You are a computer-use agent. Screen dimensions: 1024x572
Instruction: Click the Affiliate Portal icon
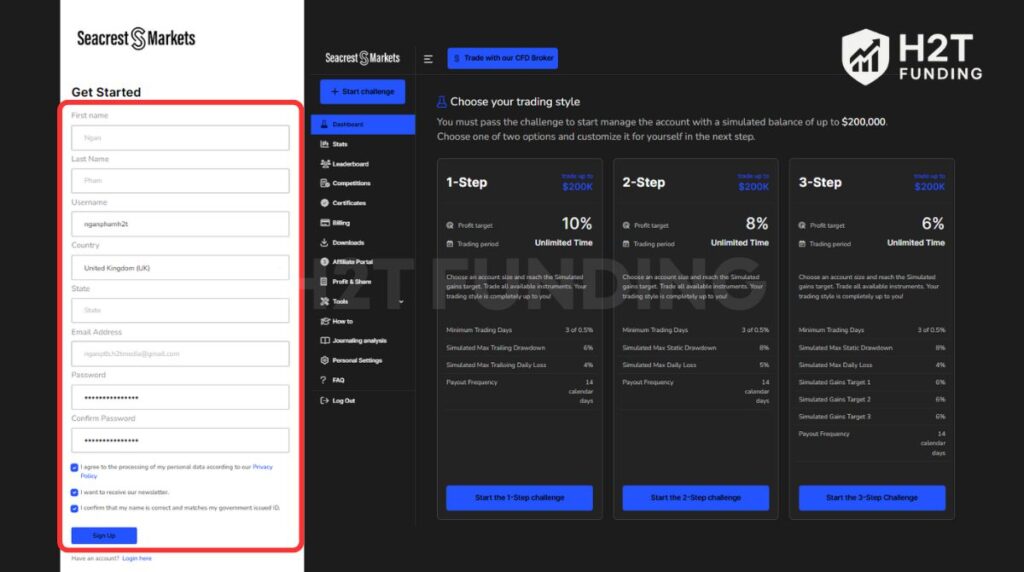coord(325,262)
